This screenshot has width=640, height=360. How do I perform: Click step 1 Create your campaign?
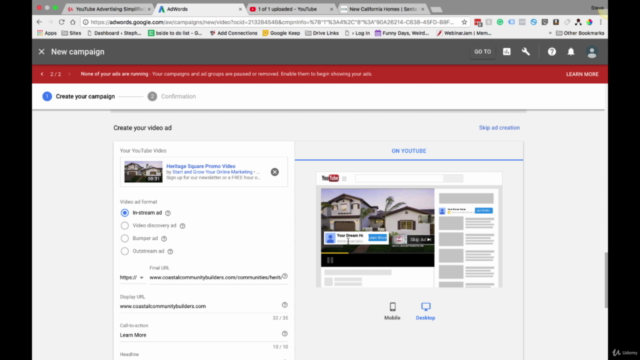click(79, 97)
